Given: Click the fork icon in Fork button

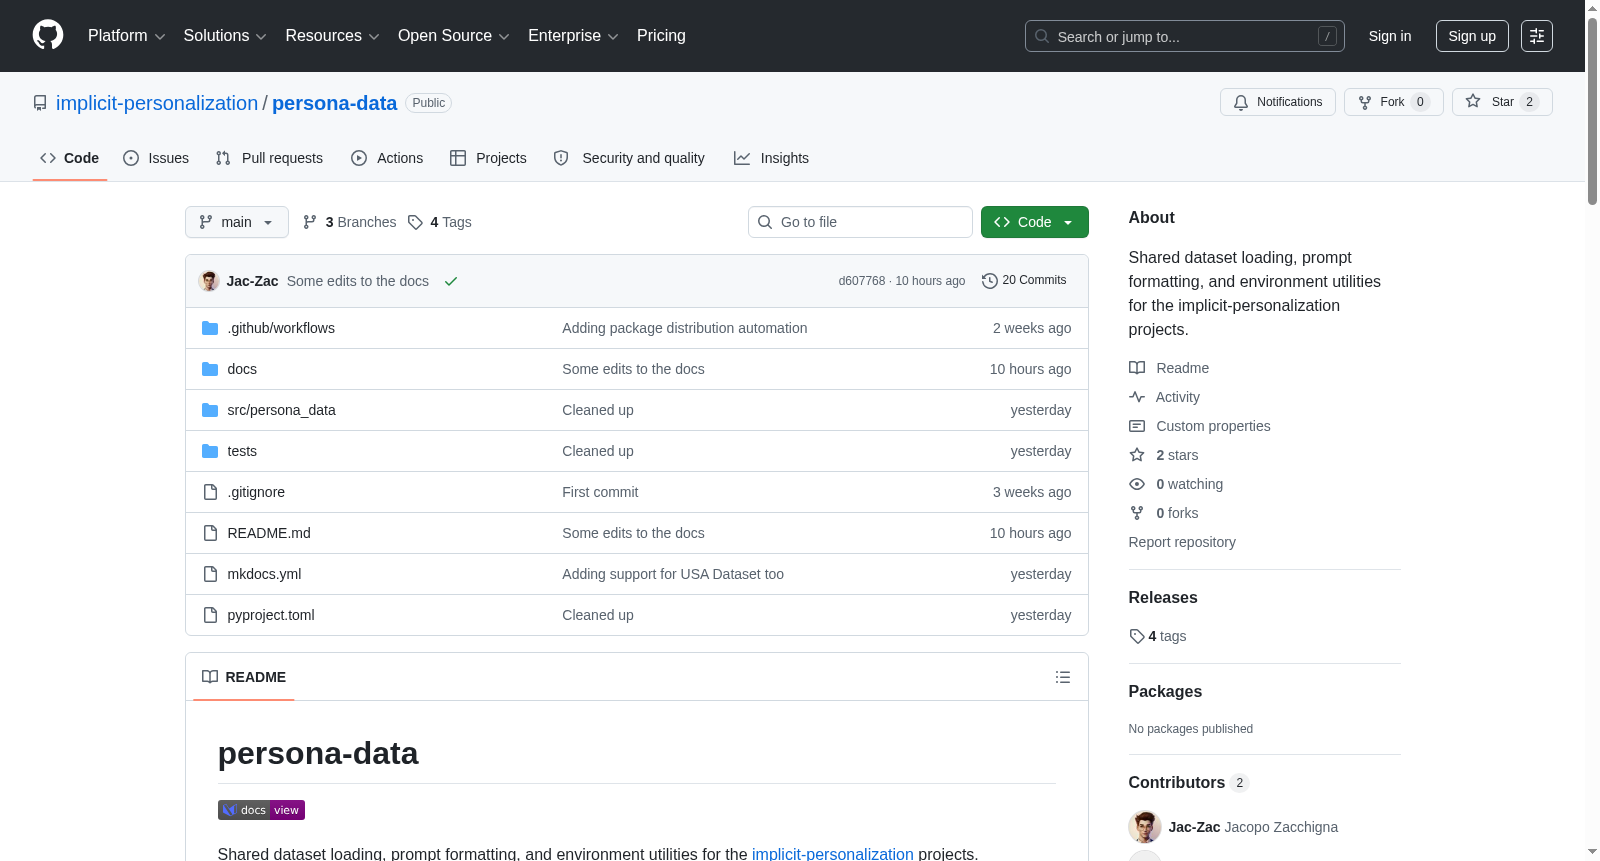Looking at the screenshot, I should click(x=1365, y=102).
